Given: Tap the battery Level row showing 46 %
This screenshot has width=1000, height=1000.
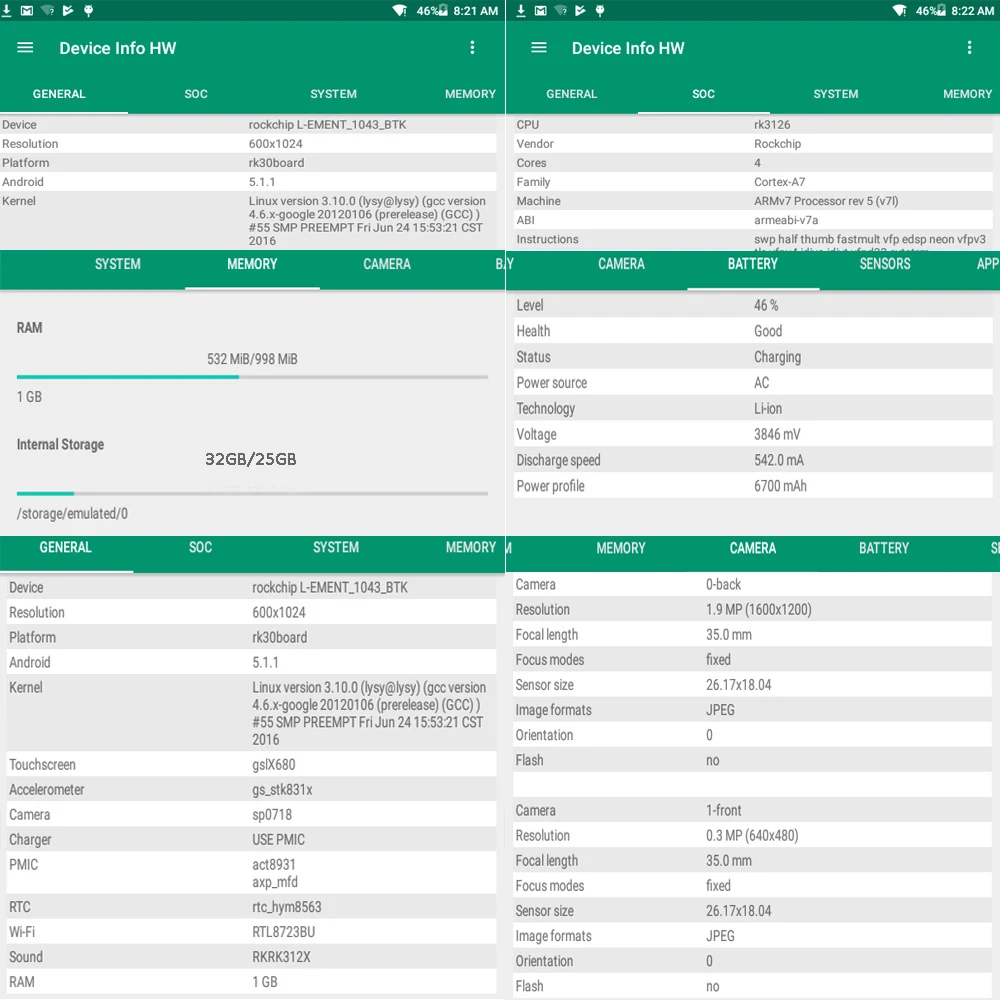Looking at the screenshot, I should point(753,305).
